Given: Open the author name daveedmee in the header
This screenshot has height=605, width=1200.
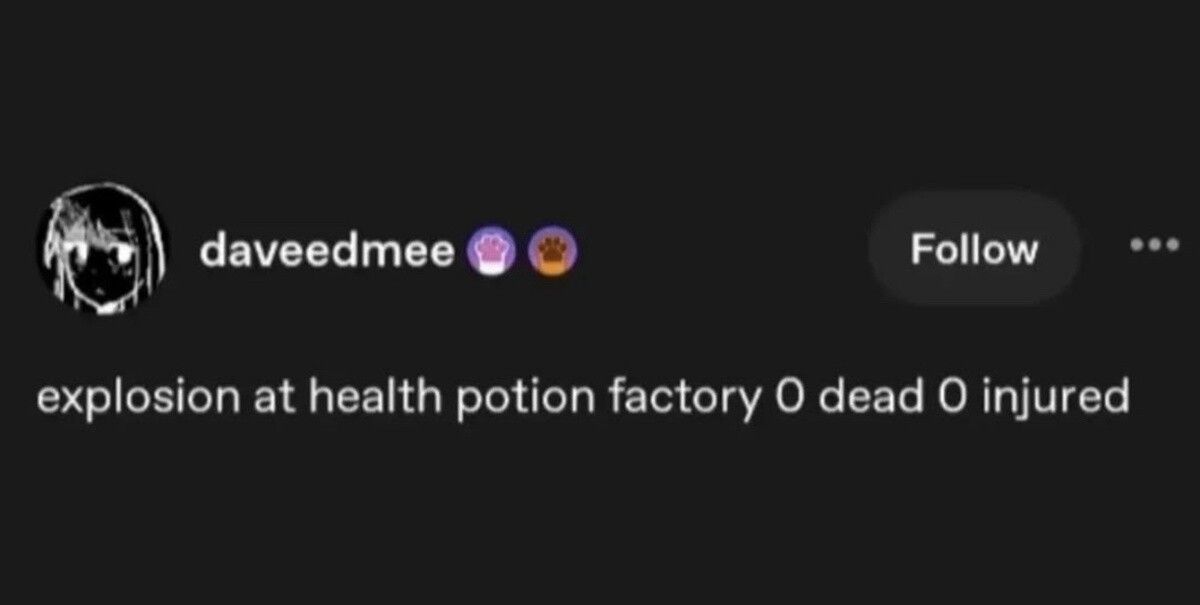Looking at the screenshot, I should 327,251.
